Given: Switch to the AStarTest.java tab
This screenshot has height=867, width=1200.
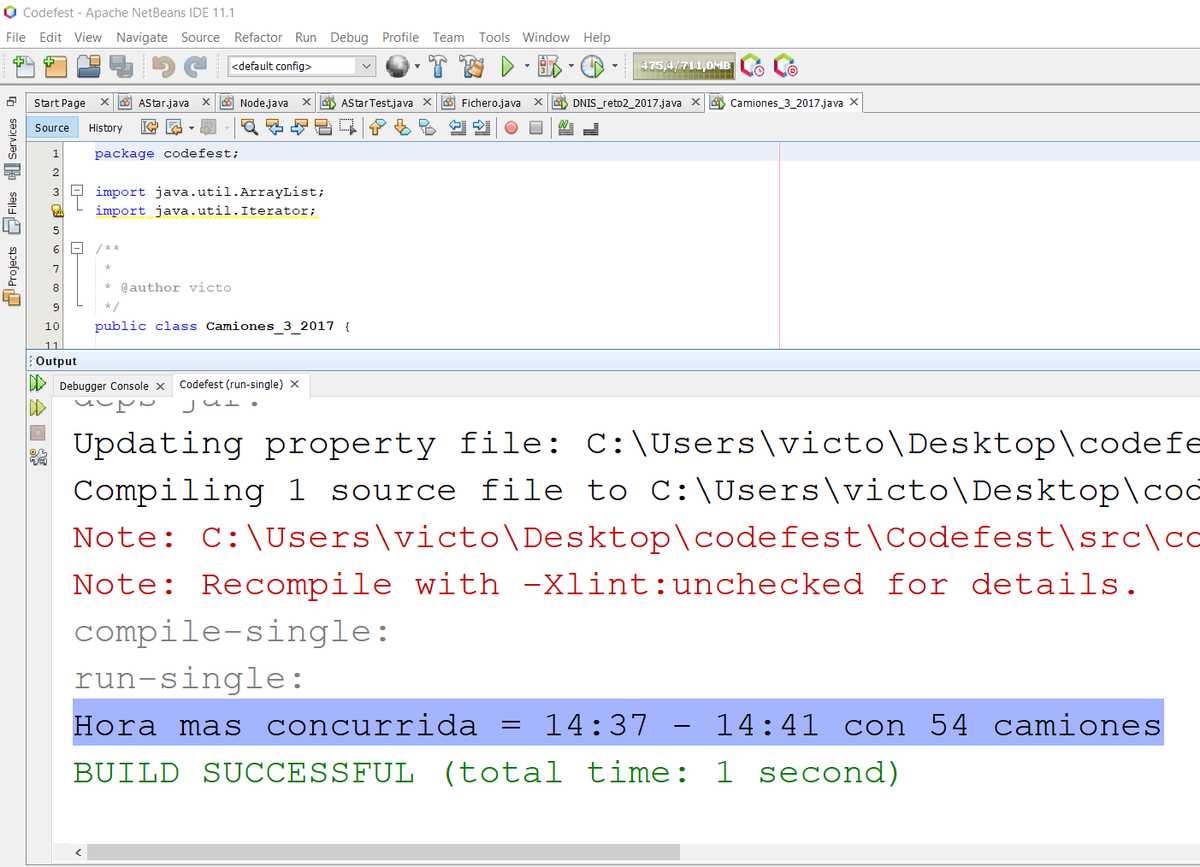Looking at the screenshot, I should (x=376, y=103).
